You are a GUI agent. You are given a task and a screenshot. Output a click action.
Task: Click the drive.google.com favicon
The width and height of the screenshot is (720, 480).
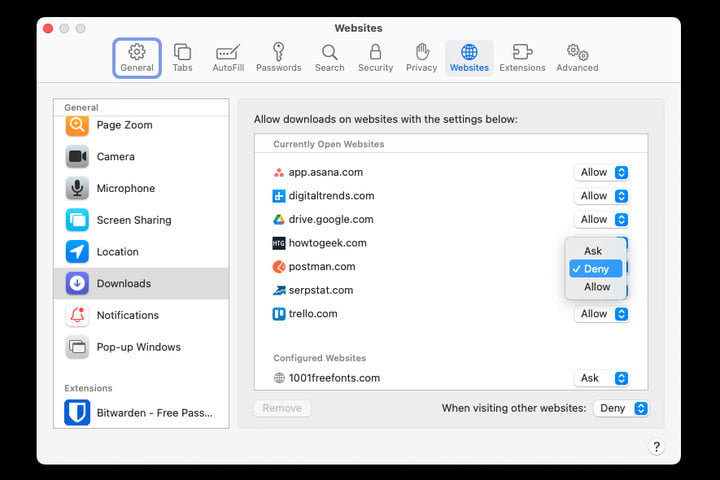pyautogui.click(x=279, y=220)
